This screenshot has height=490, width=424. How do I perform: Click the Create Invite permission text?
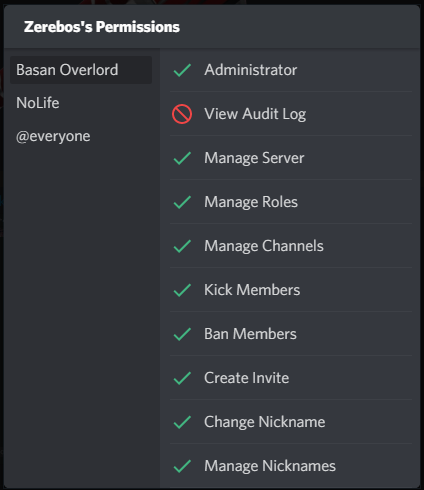point(247,378)
